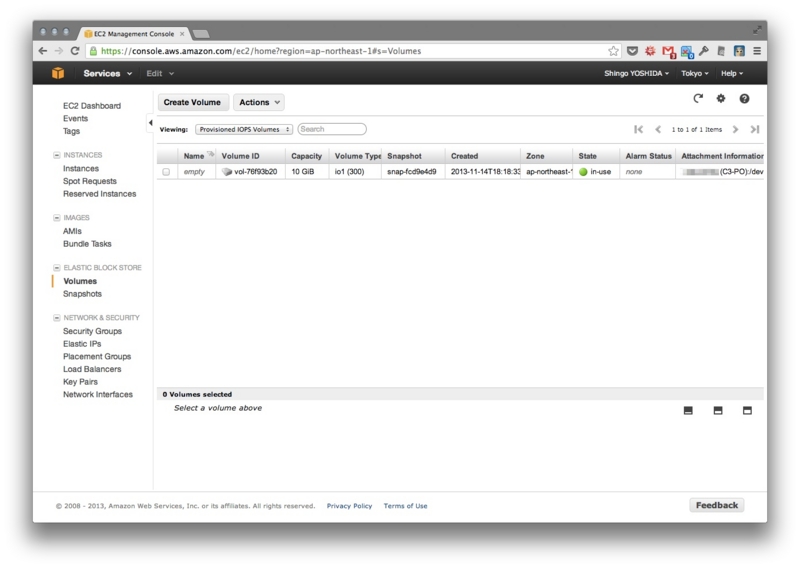
Task: Open Security Groups in sidebar
Action: point(92,331)
